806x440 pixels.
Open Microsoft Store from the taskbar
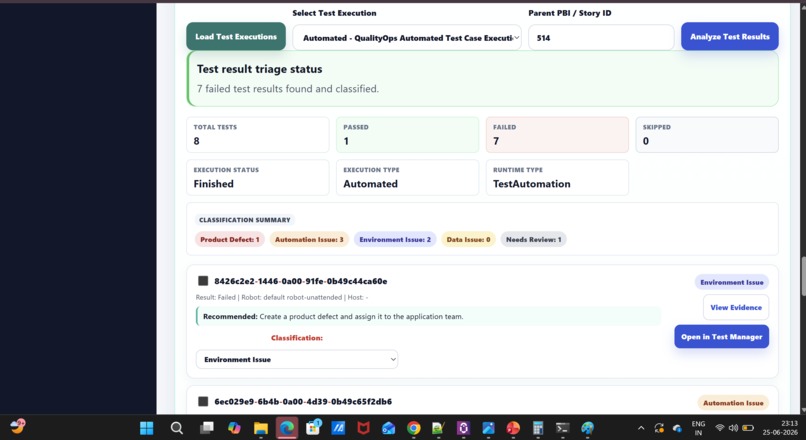click(313, 428)
